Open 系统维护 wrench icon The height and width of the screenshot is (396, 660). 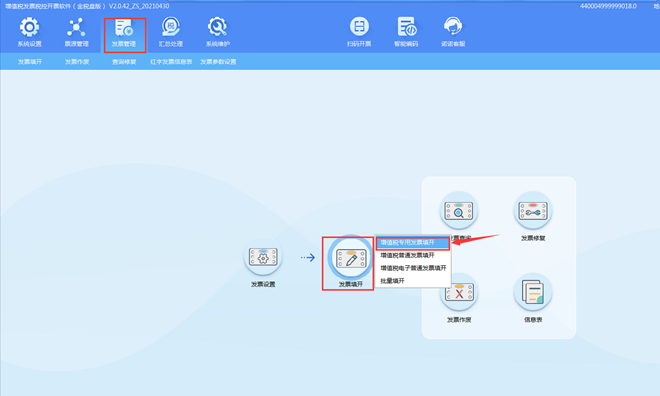(x=218, y=27)
